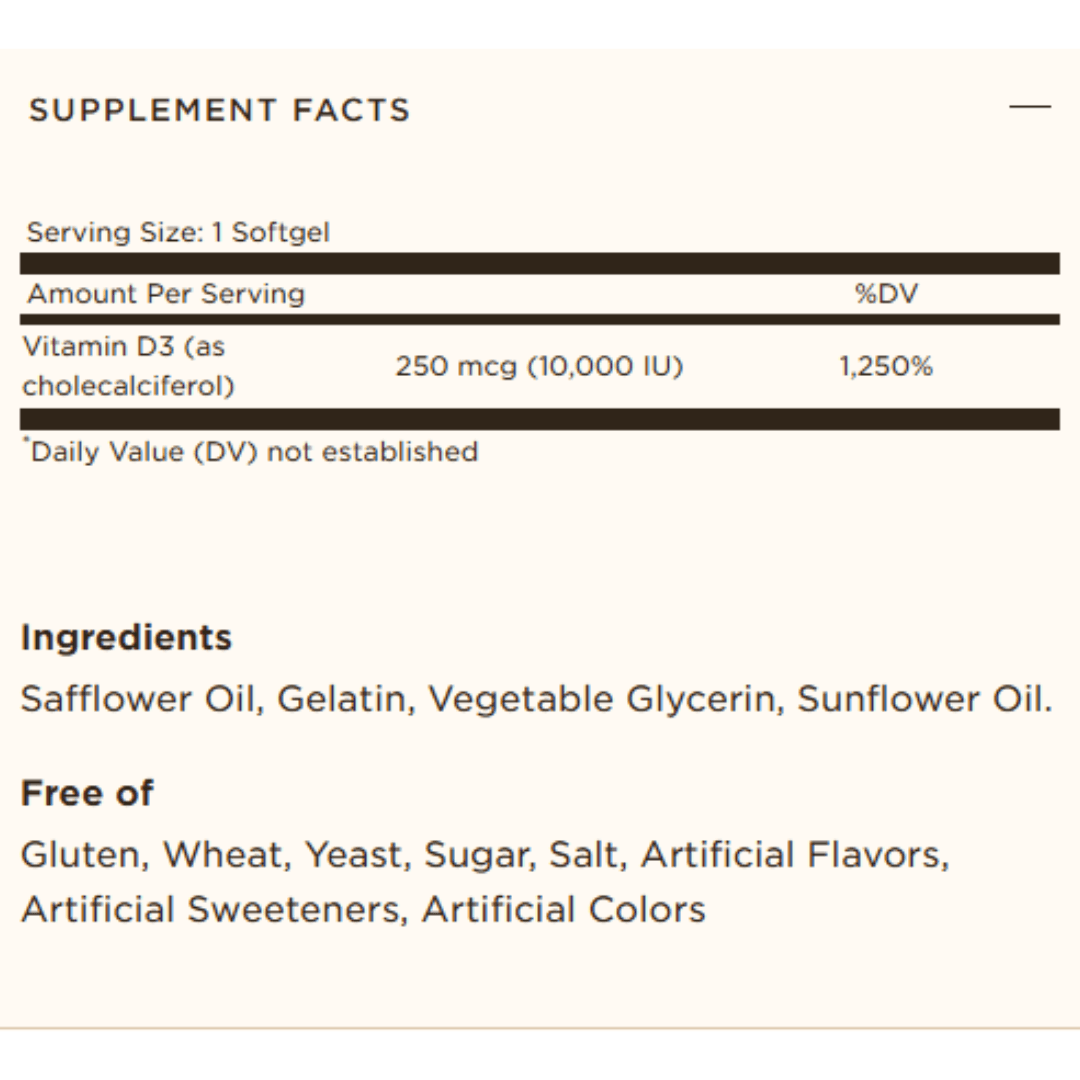Click the Daily Value not established footnote
This screenshot has height=1080, width=1080.
pos(251,452)
